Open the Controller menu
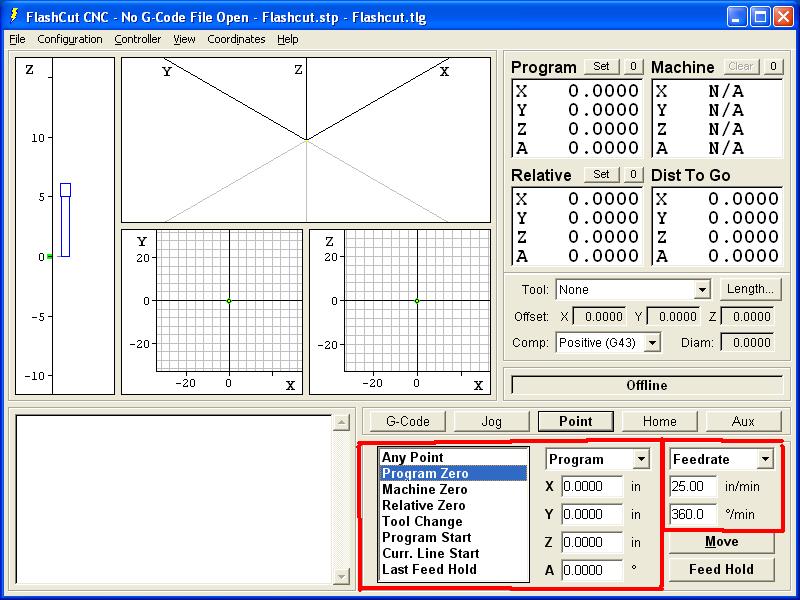This screenshot has height=600, width=800. click(x=137, y=39)
